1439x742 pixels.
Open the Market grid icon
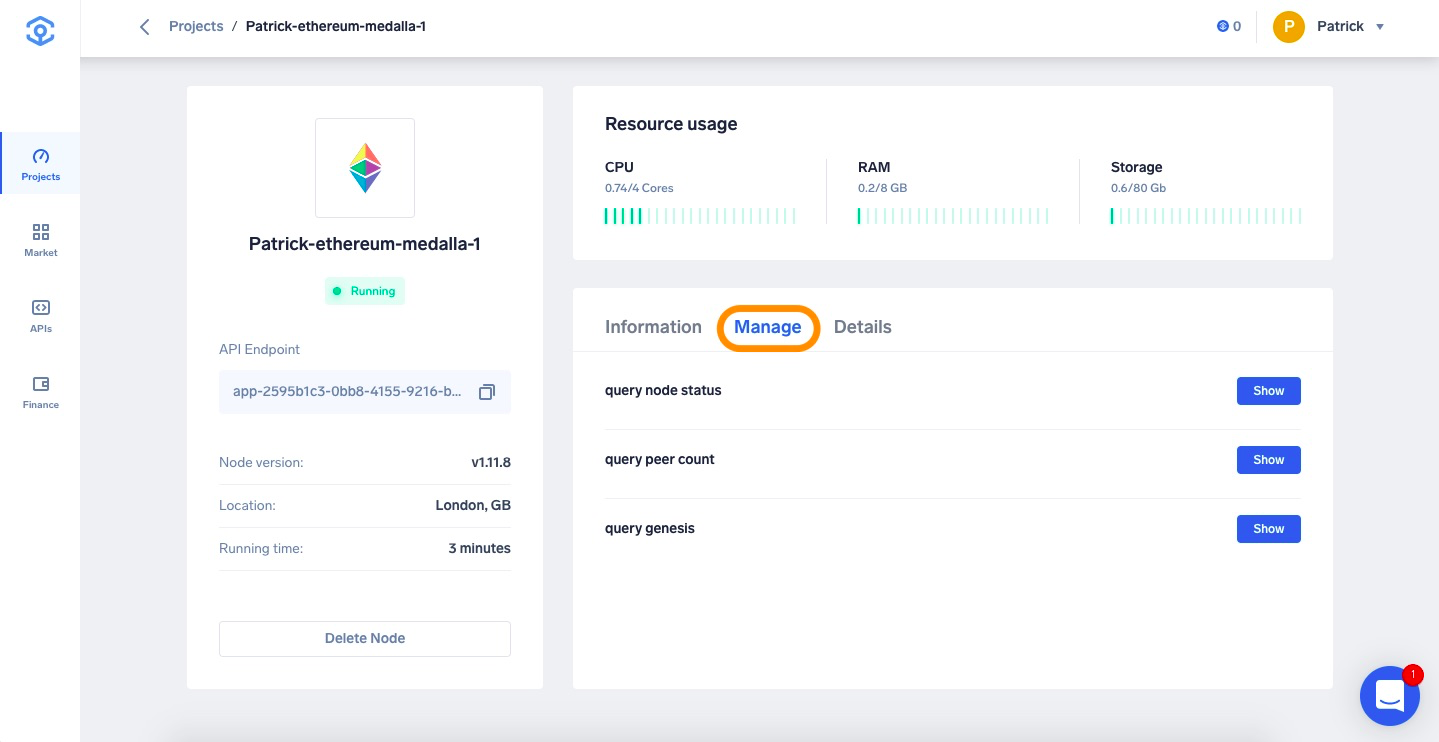[x=41, y=232]
